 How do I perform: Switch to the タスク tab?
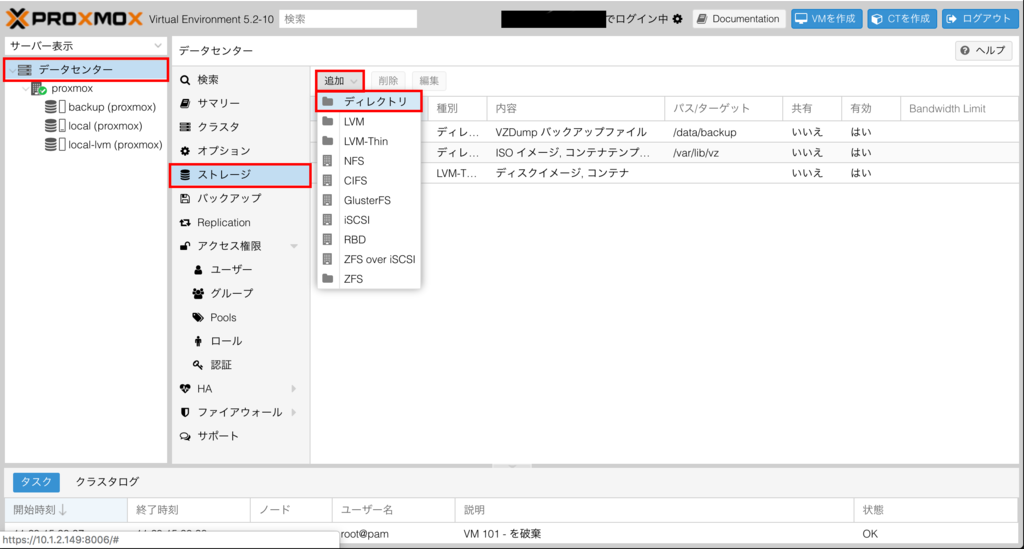click(37, 482)
